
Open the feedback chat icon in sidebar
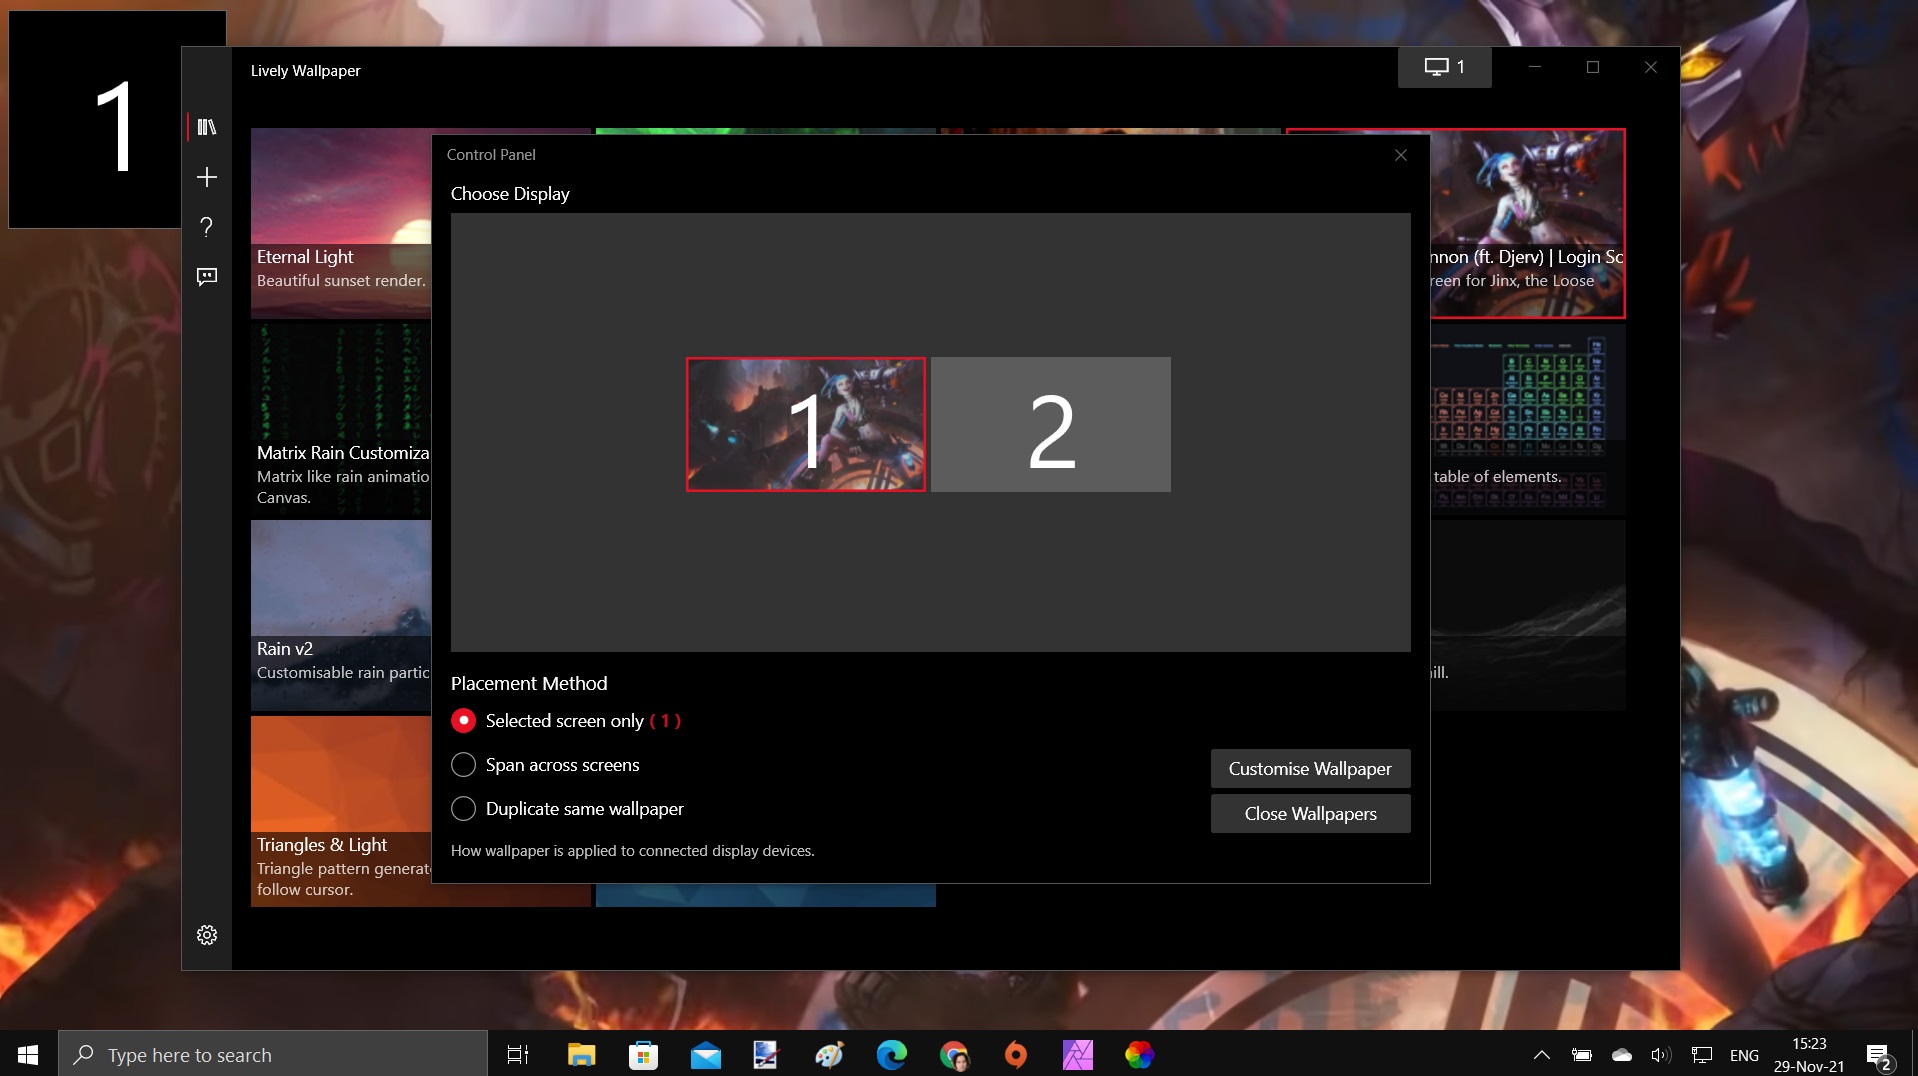207,277
